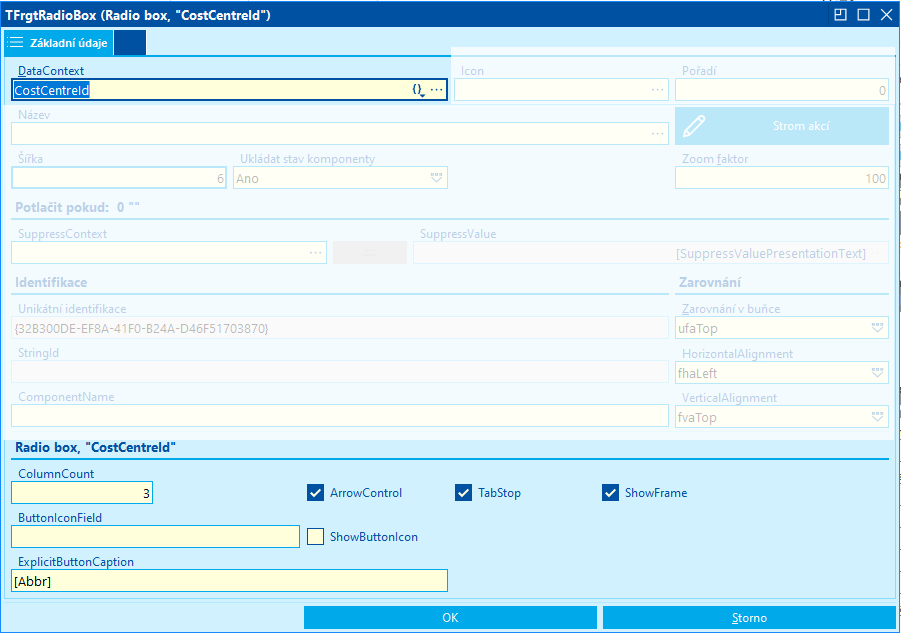
Task: Confirm with the OK button
Action: click(x=450, y=617)
